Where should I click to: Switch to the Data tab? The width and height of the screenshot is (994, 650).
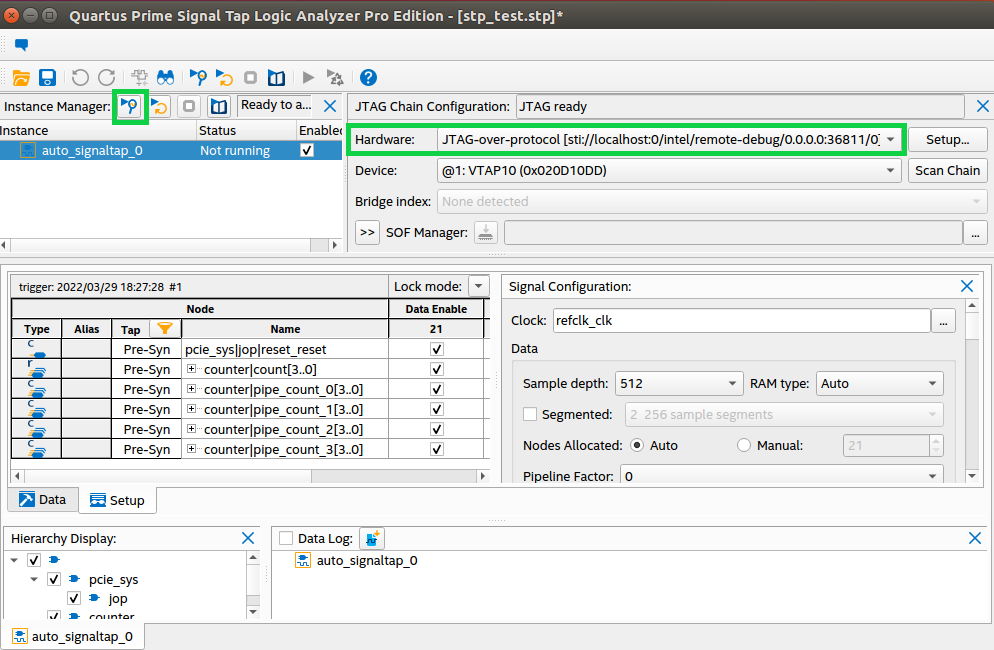(43, 500)
